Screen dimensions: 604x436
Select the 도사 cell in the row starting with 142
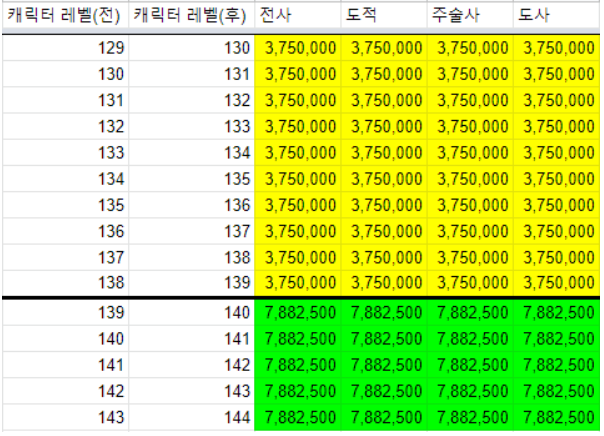(557, 391)
